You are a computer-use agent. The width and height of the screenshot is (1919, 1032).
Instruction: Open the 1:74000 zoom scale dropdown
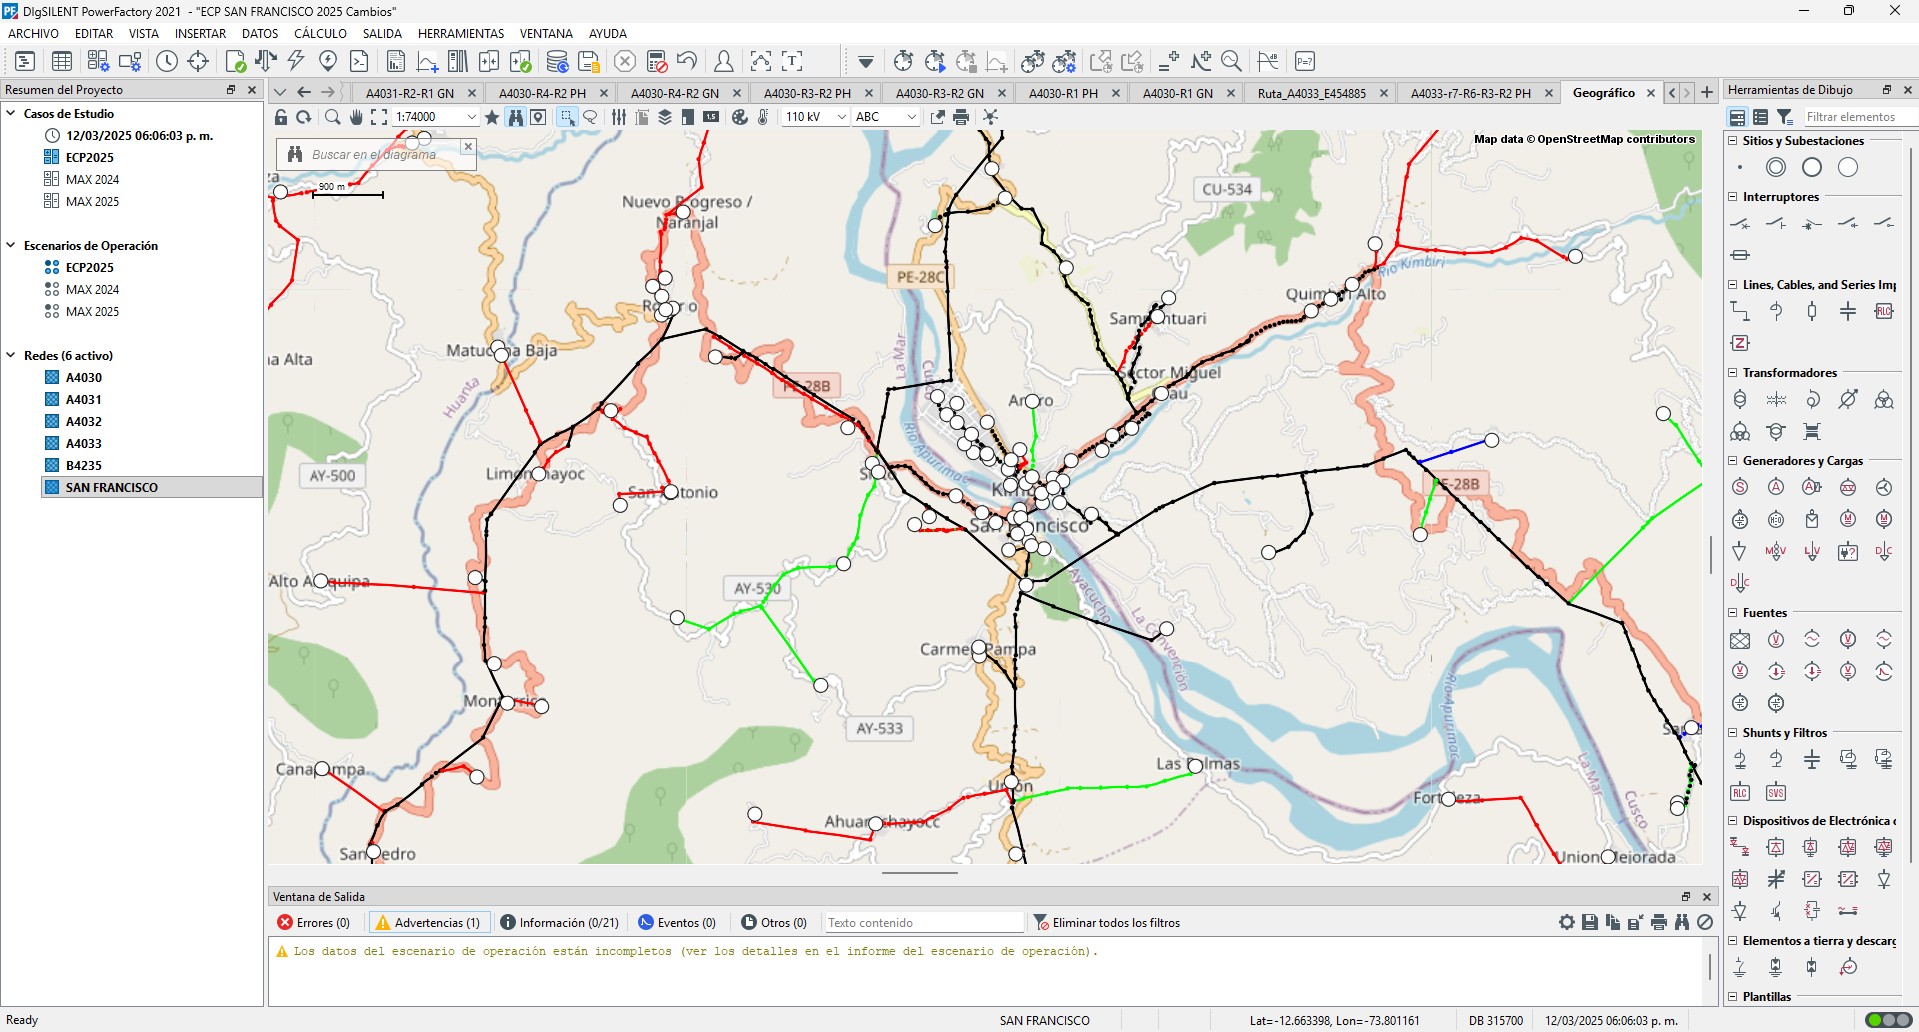pyautogui.click(x=471, y=117)
